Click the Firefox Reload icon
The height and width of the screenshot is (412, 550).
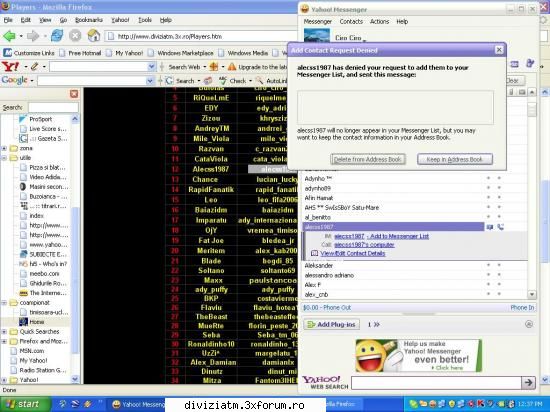(x=56, y=36)
